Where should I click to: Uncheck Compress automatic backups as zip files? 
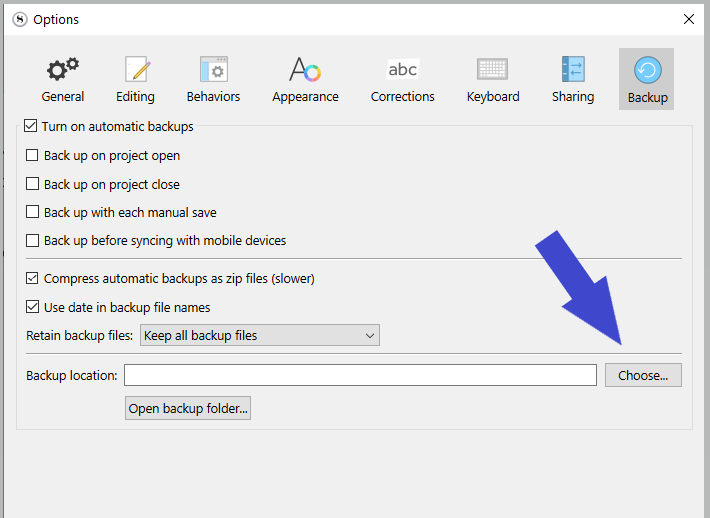(33, 278)
